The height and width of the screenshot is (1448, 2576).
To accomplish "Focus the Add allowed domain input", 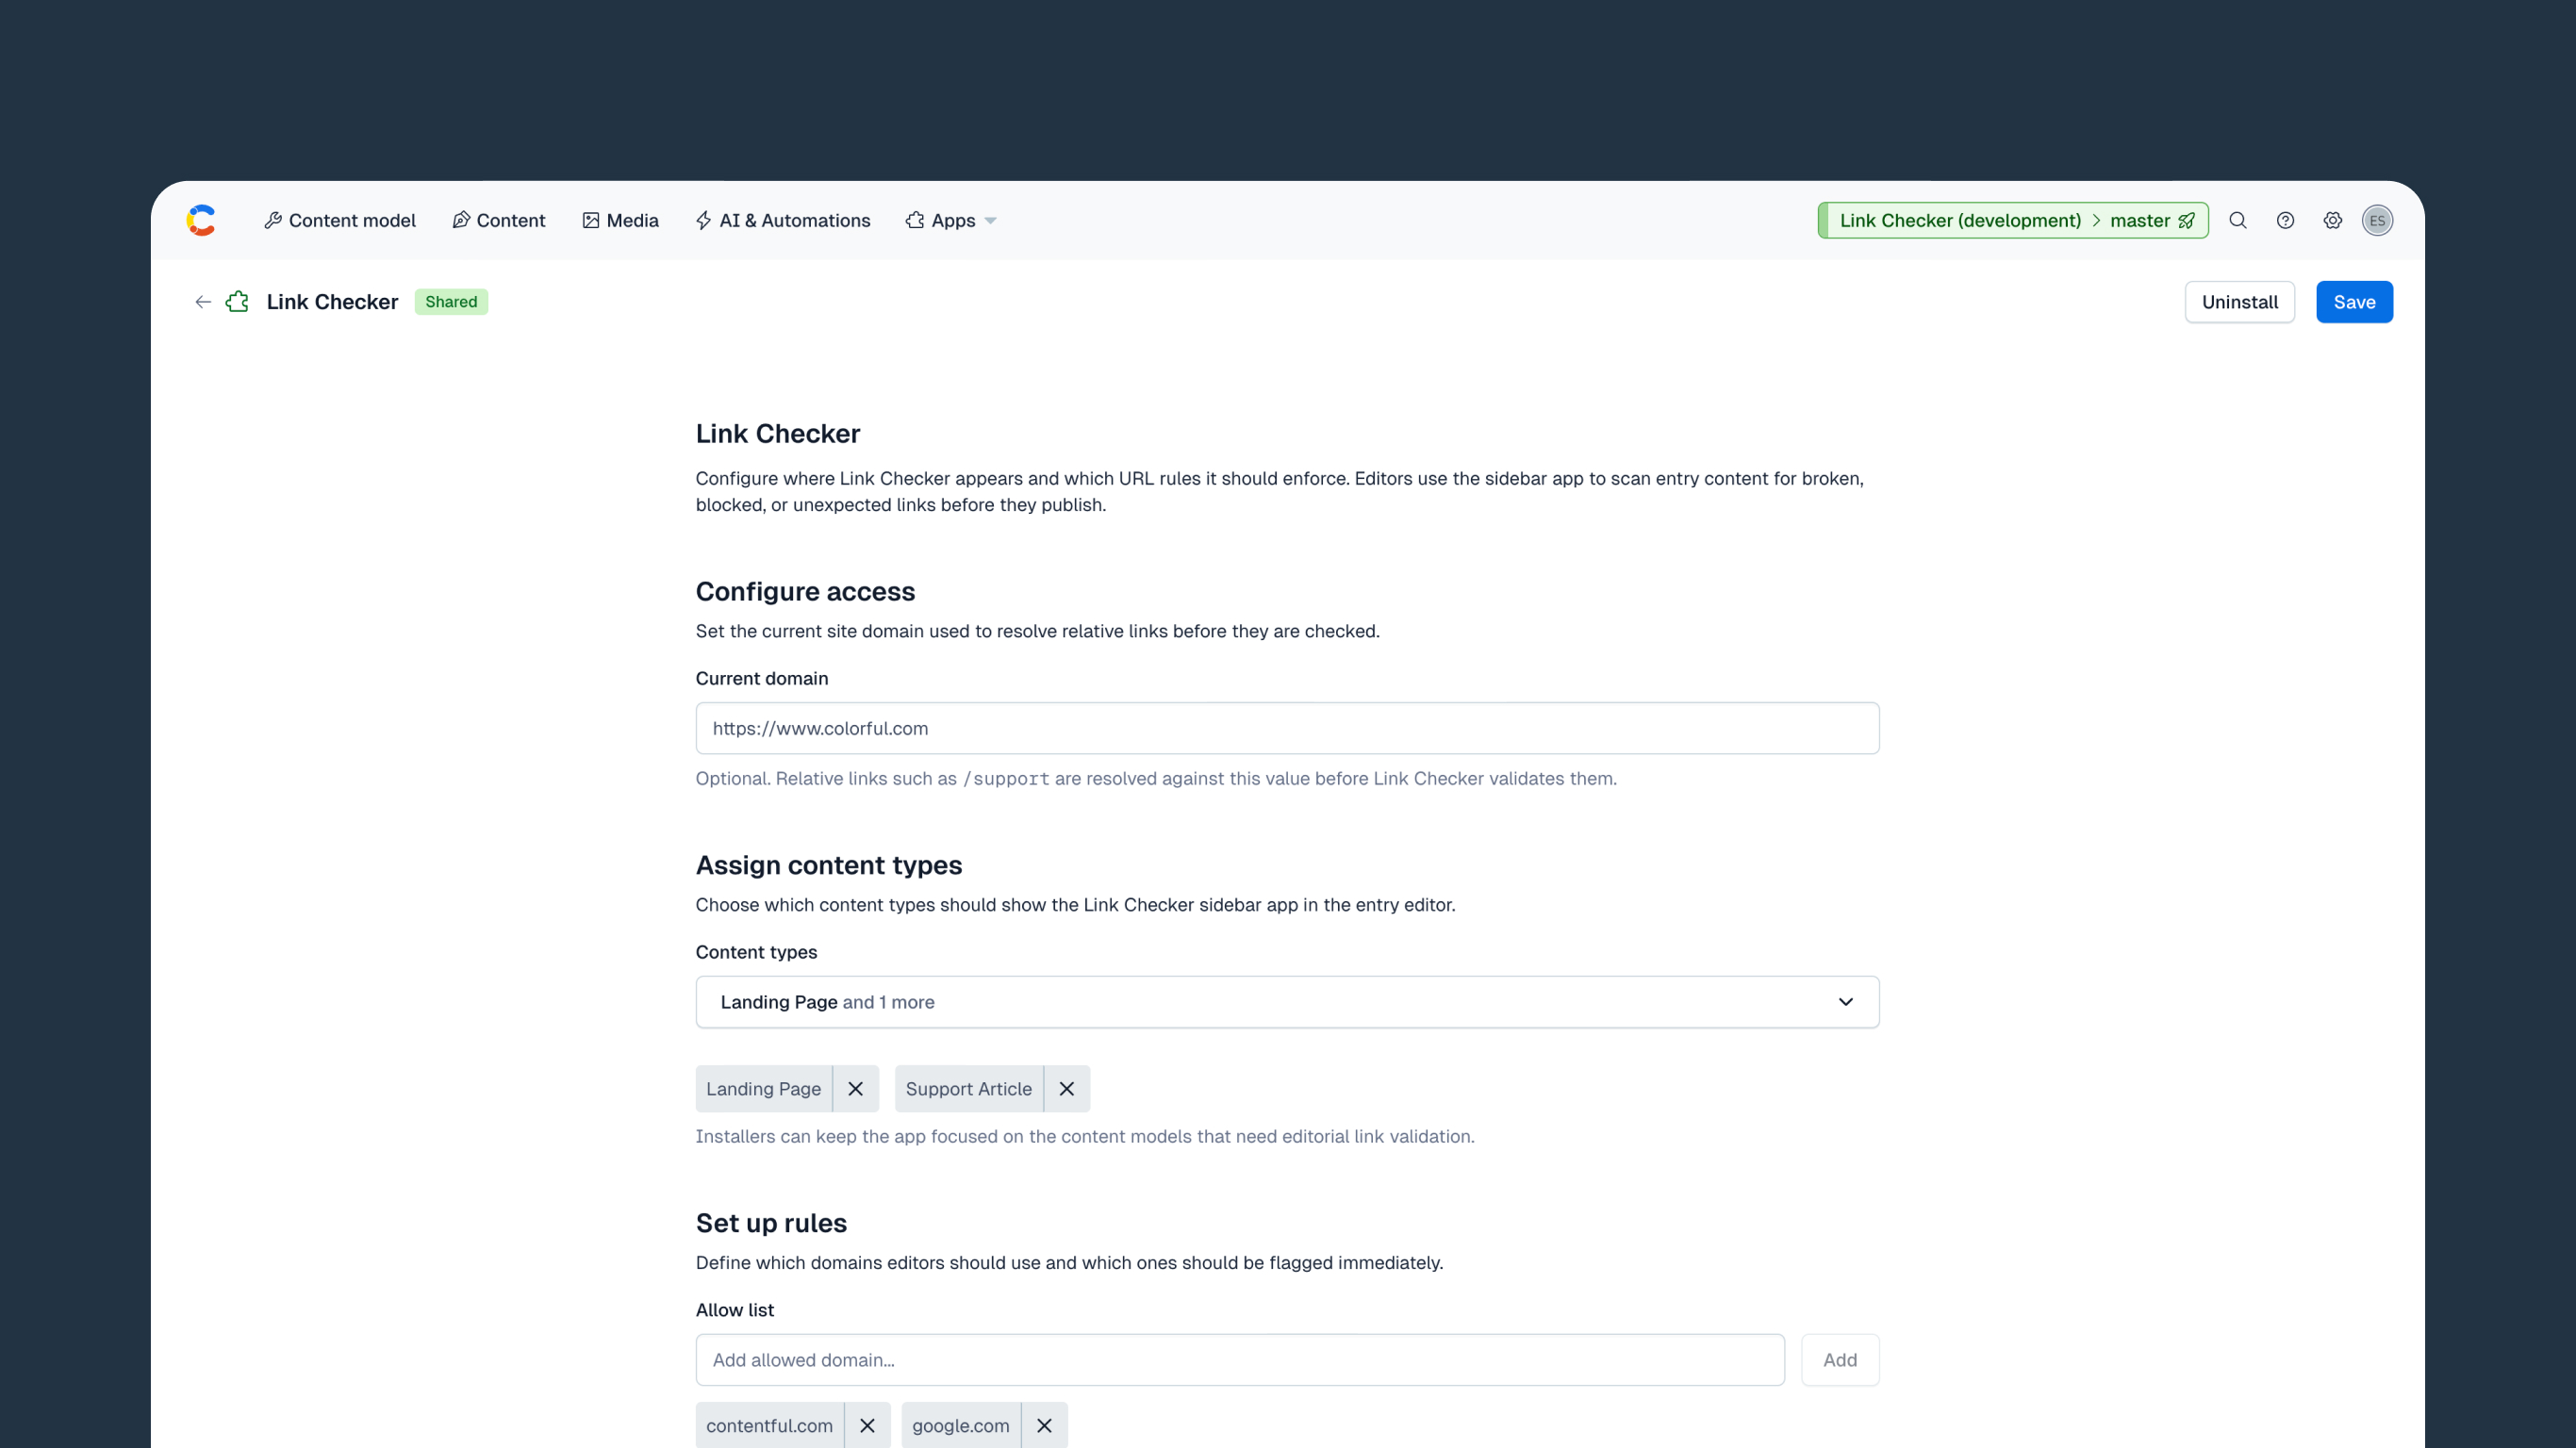I will (1240, 1360).
